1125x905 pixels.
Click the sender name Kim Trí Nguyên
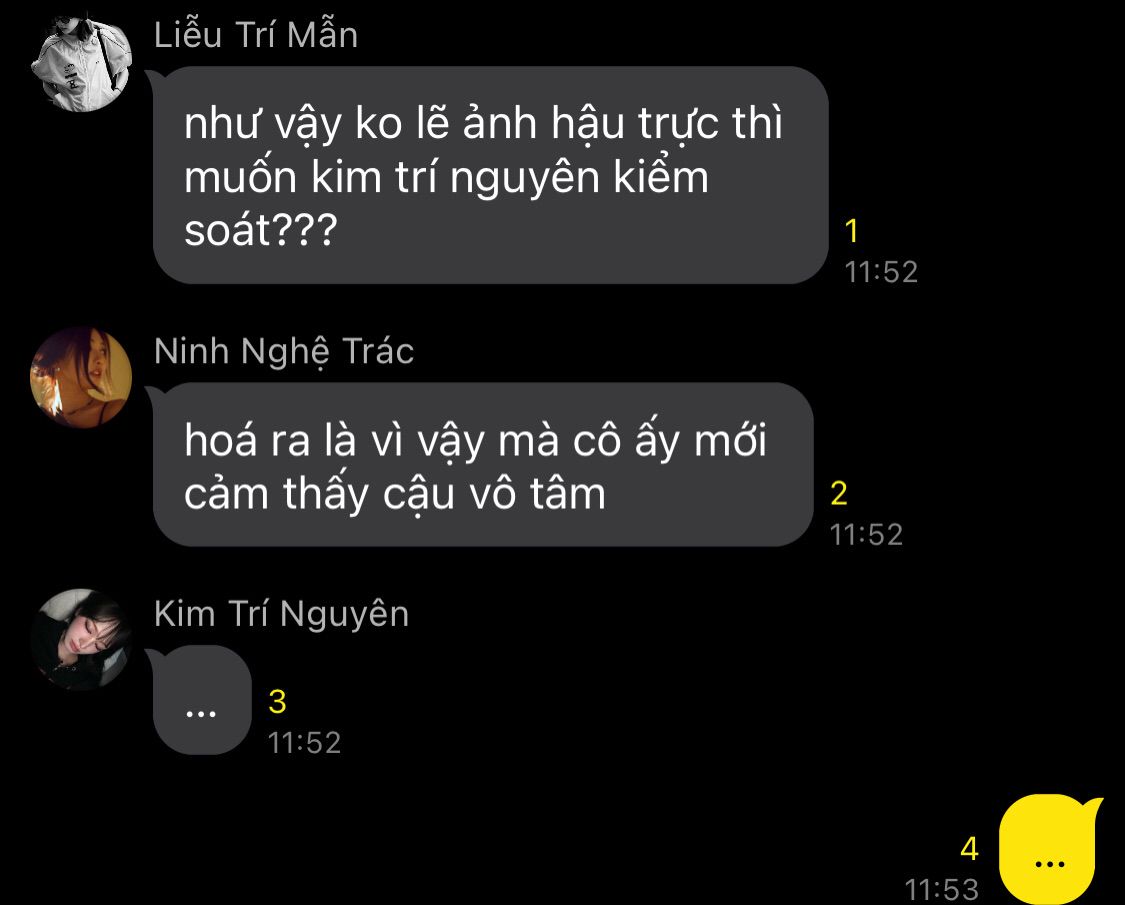point(281,614)
